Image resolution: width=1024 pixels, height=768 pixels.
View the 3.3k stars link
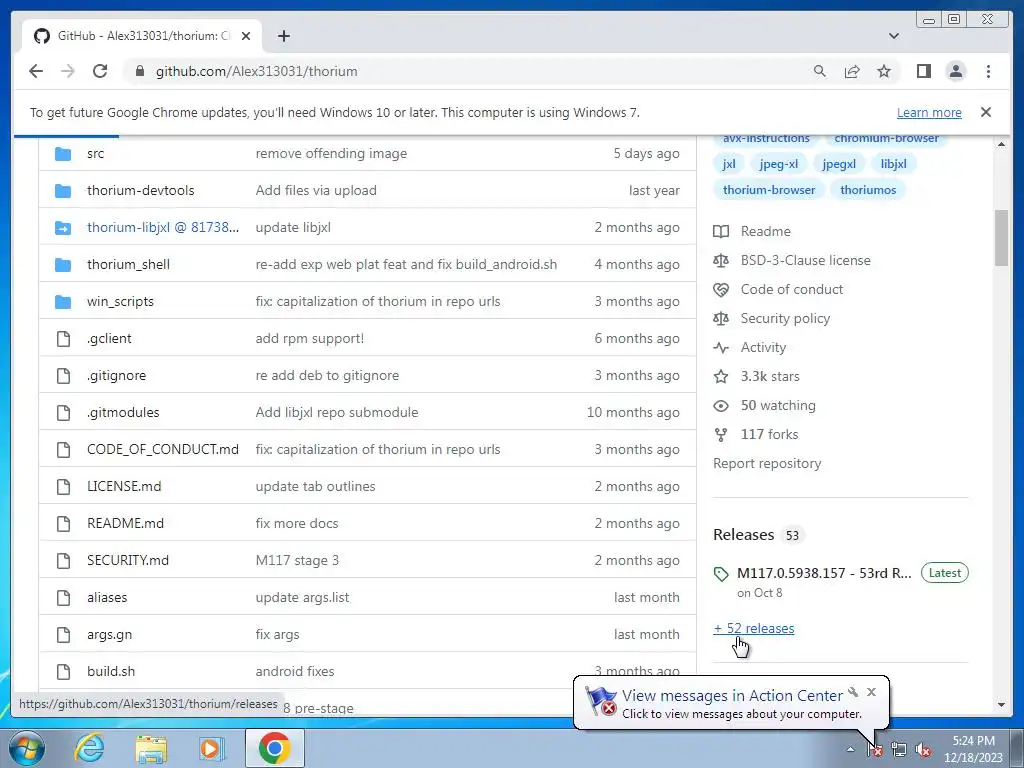coord(756,376)
